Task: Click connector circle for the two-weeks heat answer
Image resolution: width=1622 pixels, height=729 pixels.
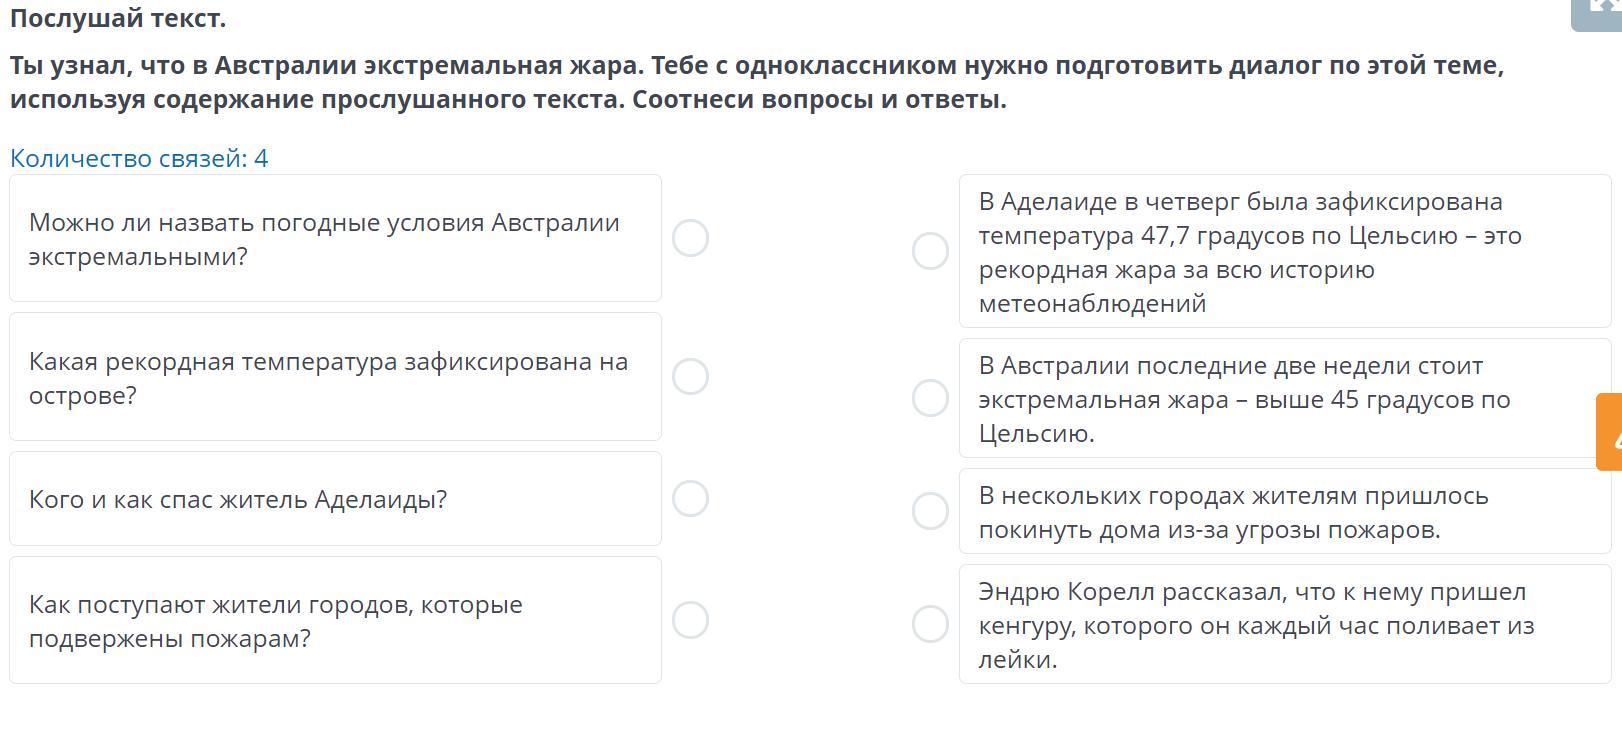Action: point(930,398)
